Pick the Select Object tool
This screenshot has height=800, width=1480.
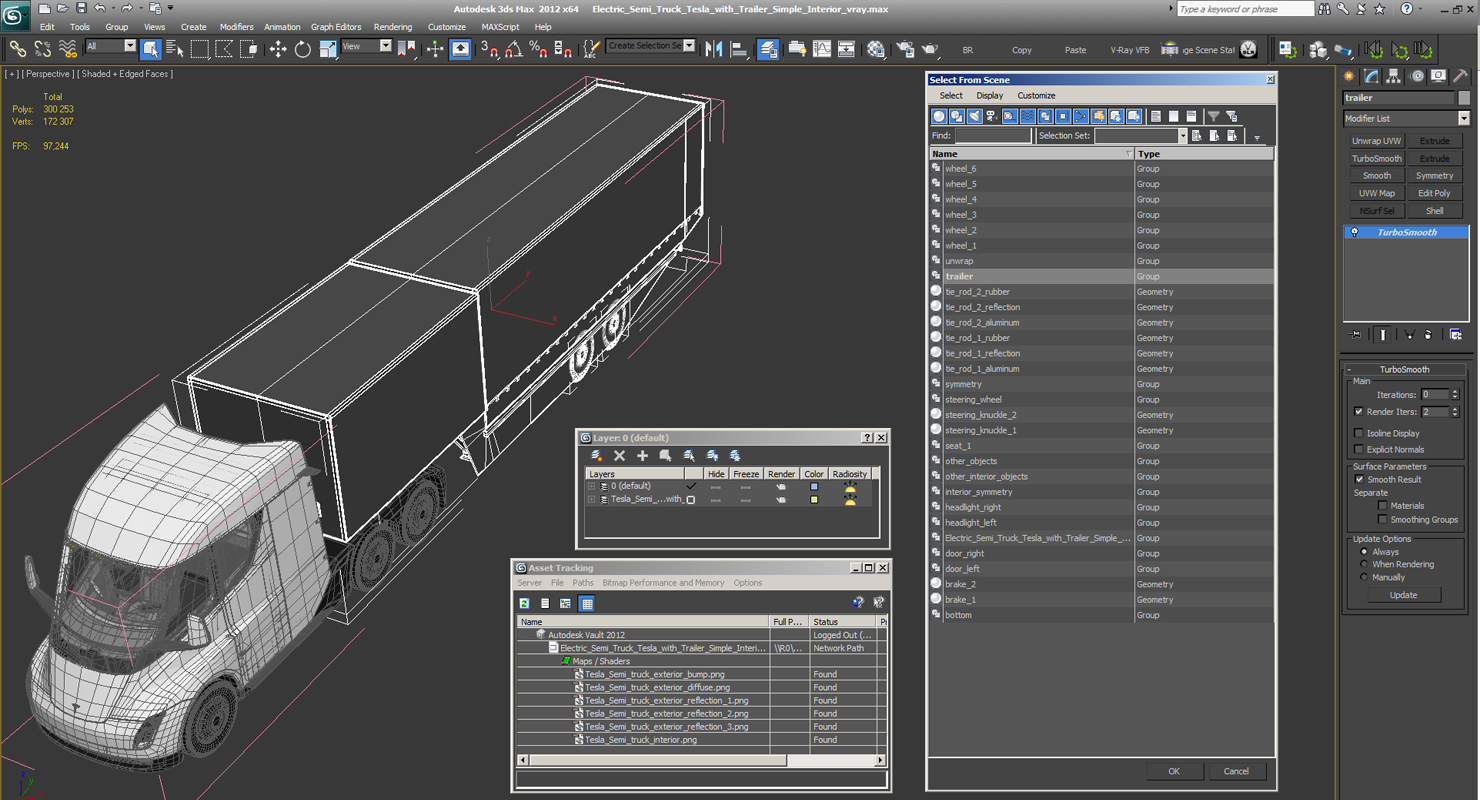click(151, 49)
